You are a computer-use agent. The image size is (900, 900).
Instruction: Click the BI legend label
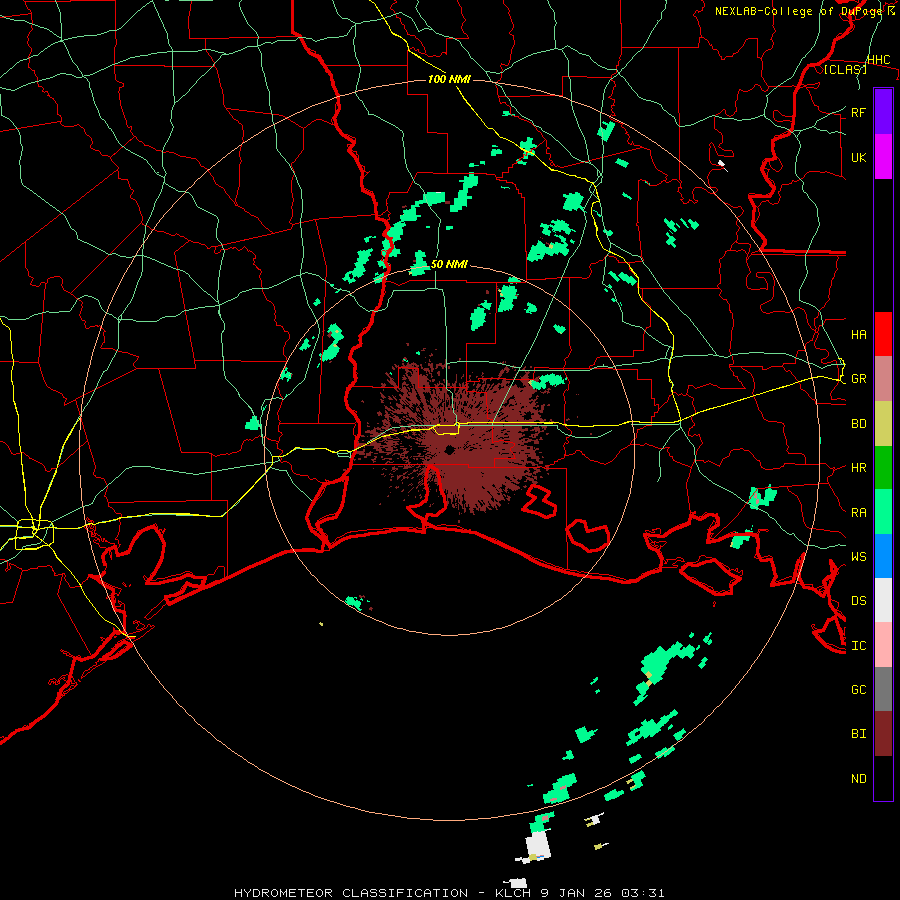click(859, 734)
